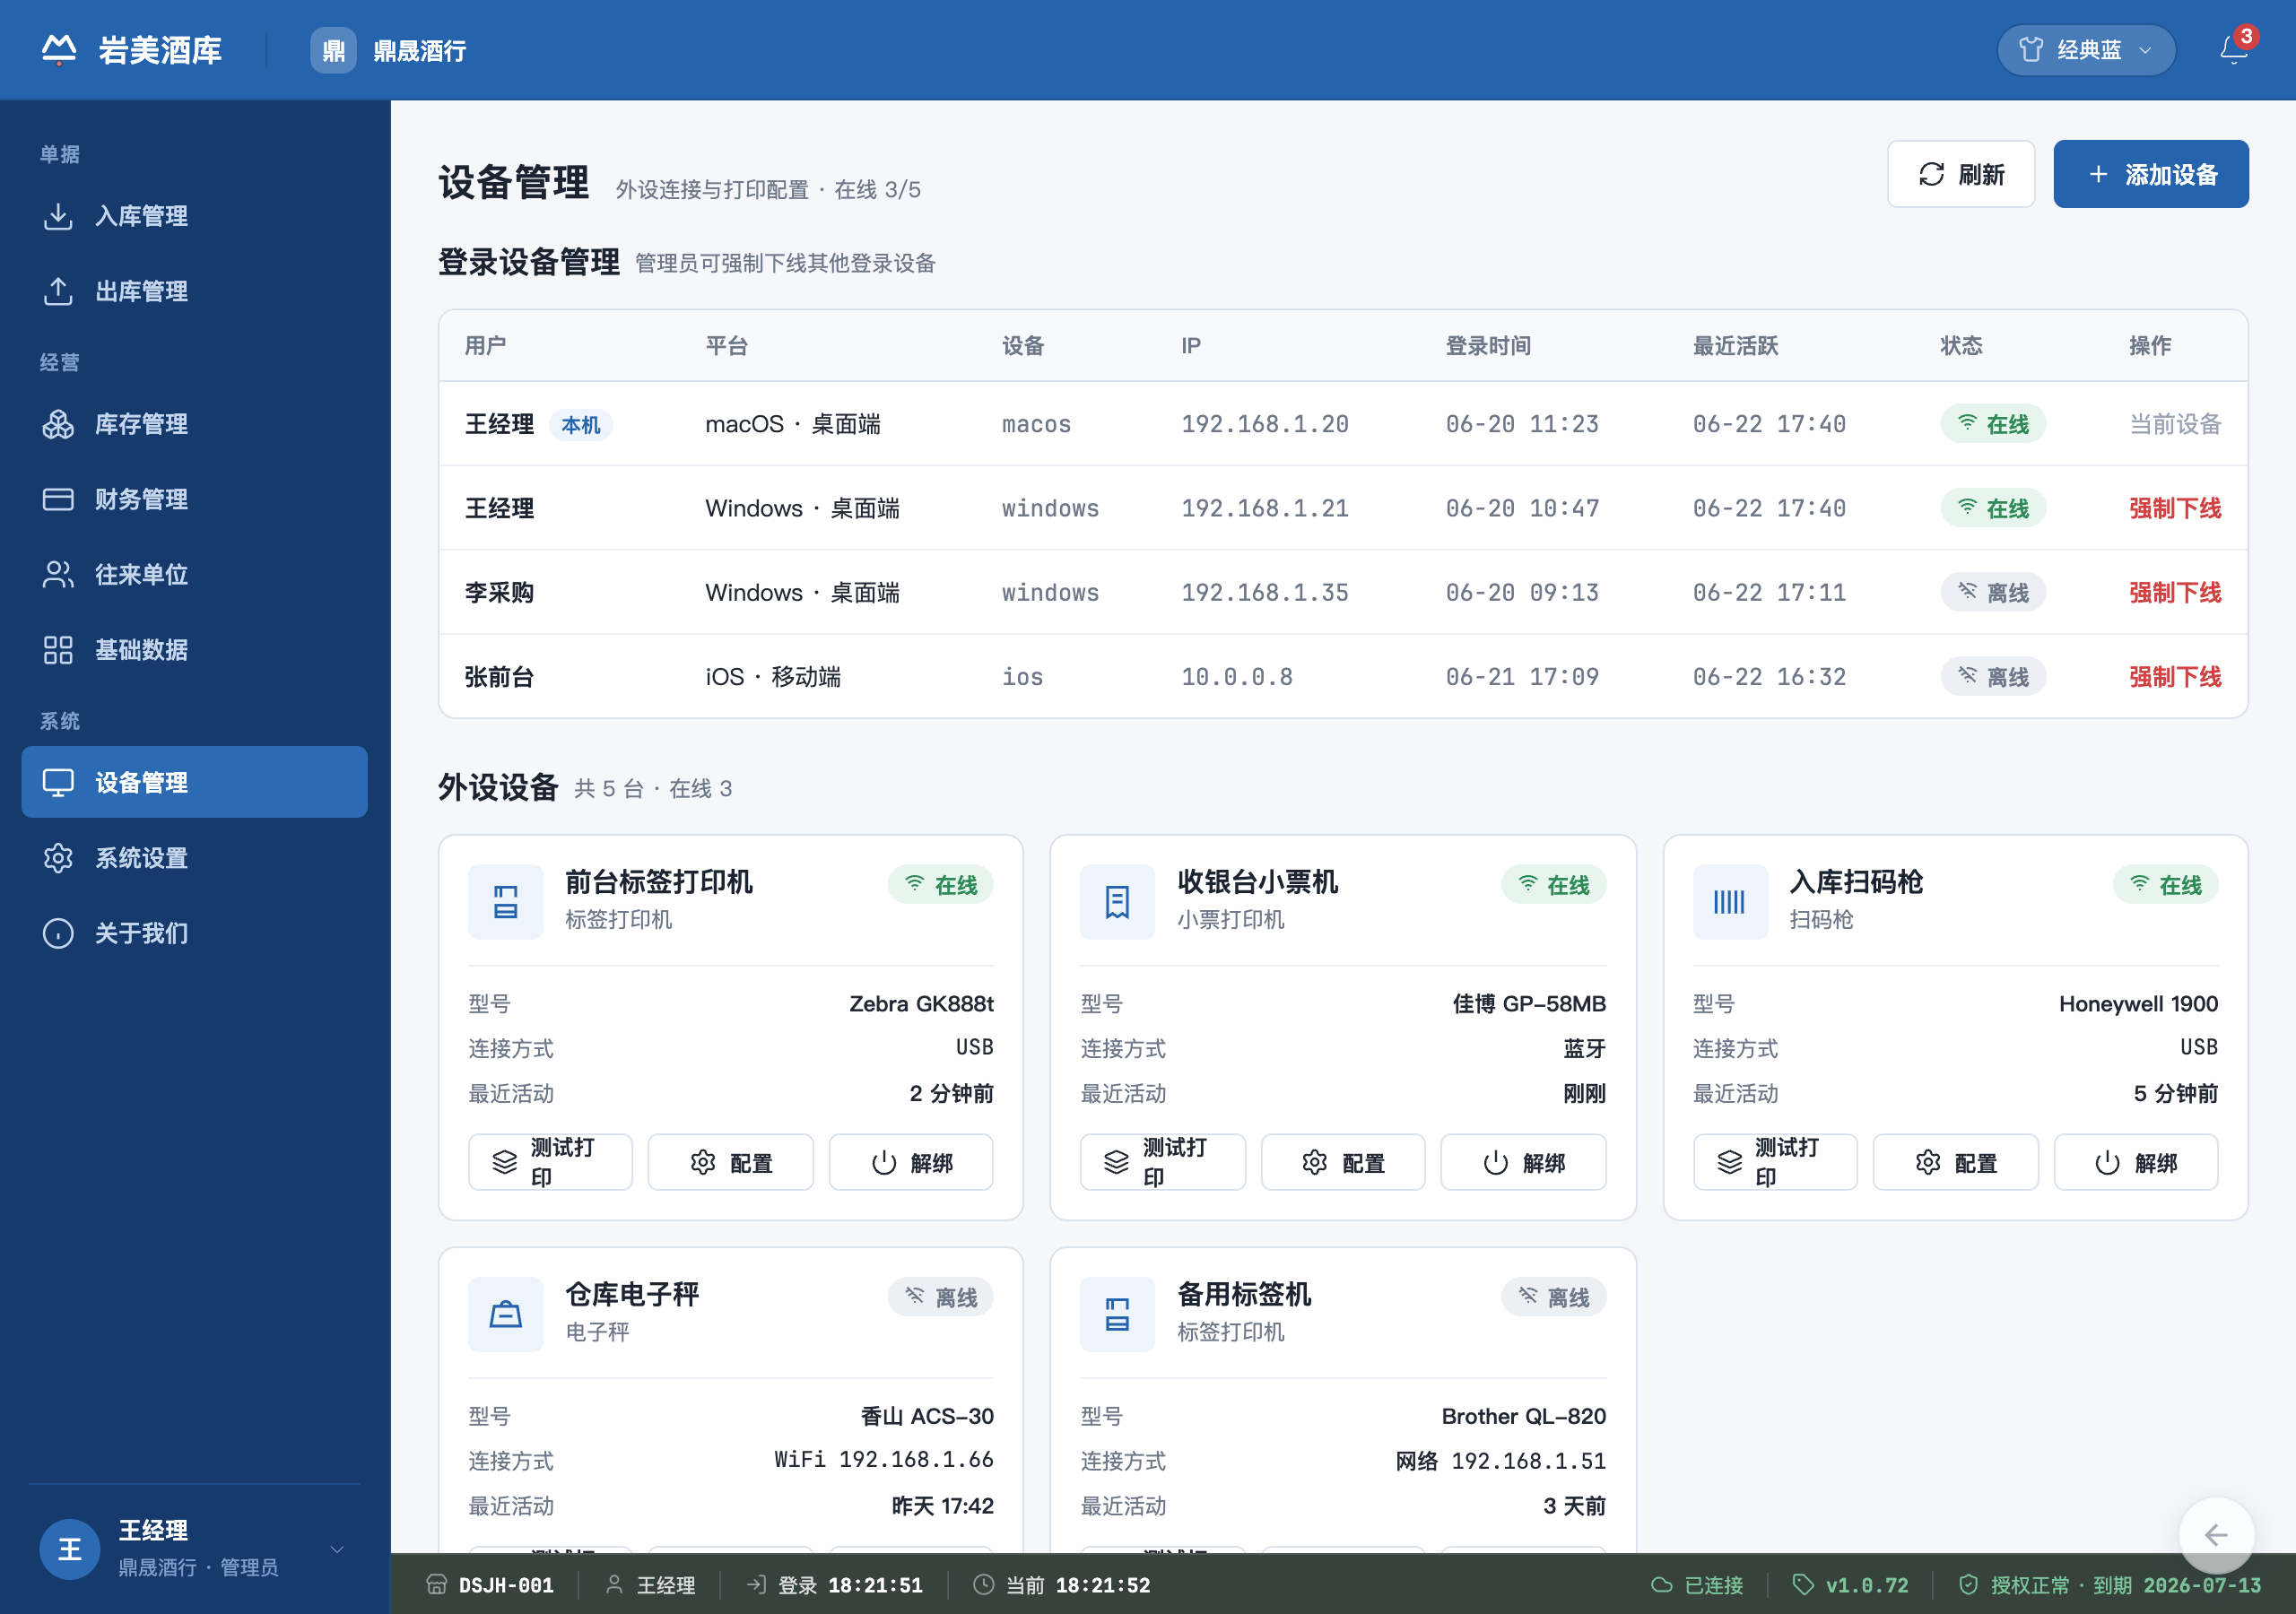This screenshot has height=1614, width=2296.
Task: Click the 当前 18:21:52 clock in status bar
Action: [1062, 1585]
